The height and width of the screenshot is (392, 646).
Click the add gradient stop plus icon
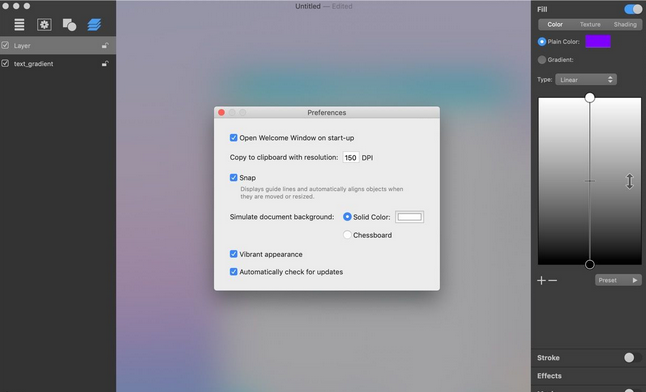(x=541, y=280)
